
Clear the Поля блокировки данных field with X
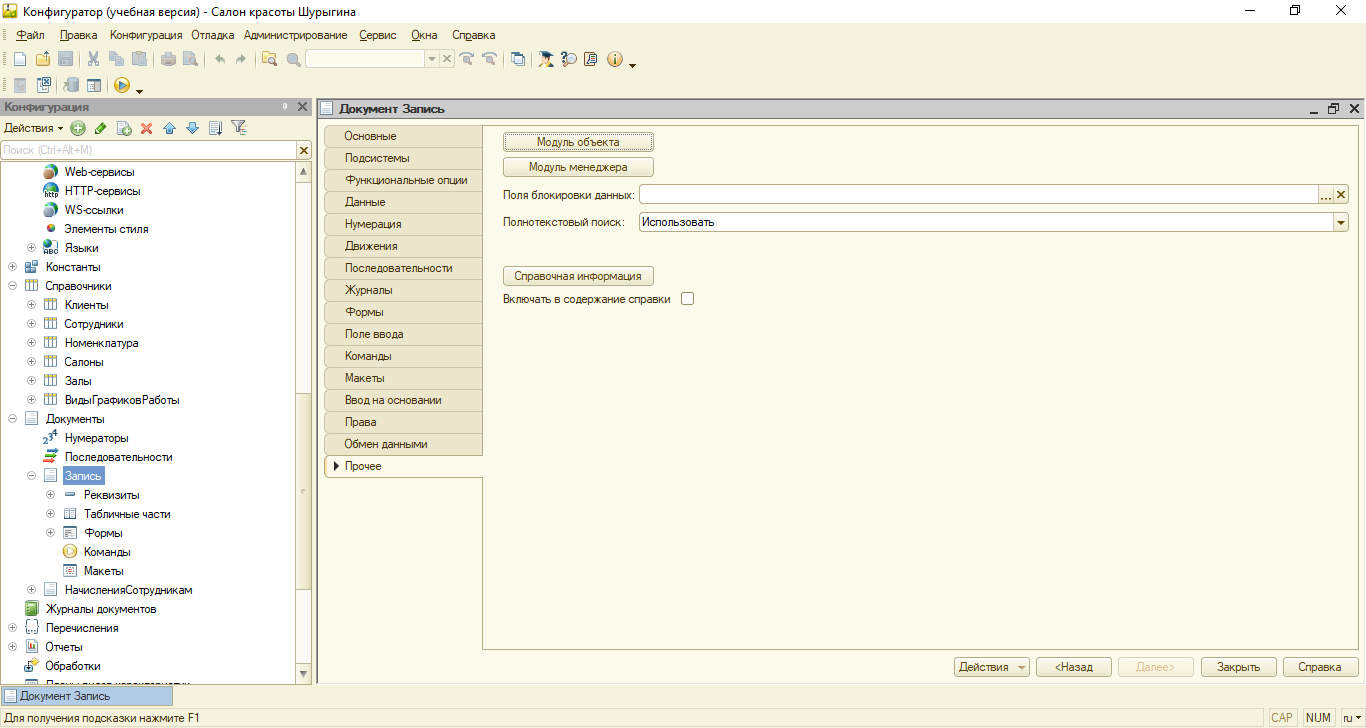click(1342, 195)
